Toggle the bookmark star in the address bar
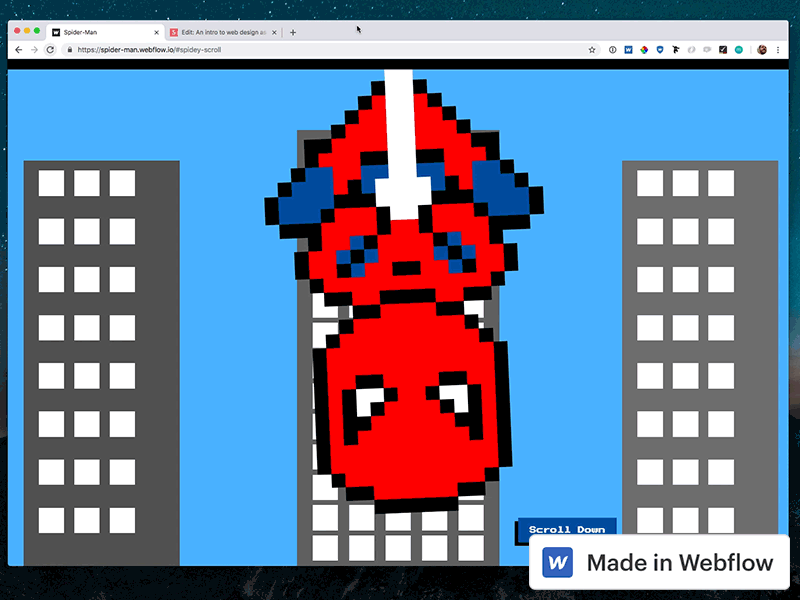This screenshot has height=600, width=800. (x=593, y=48)
